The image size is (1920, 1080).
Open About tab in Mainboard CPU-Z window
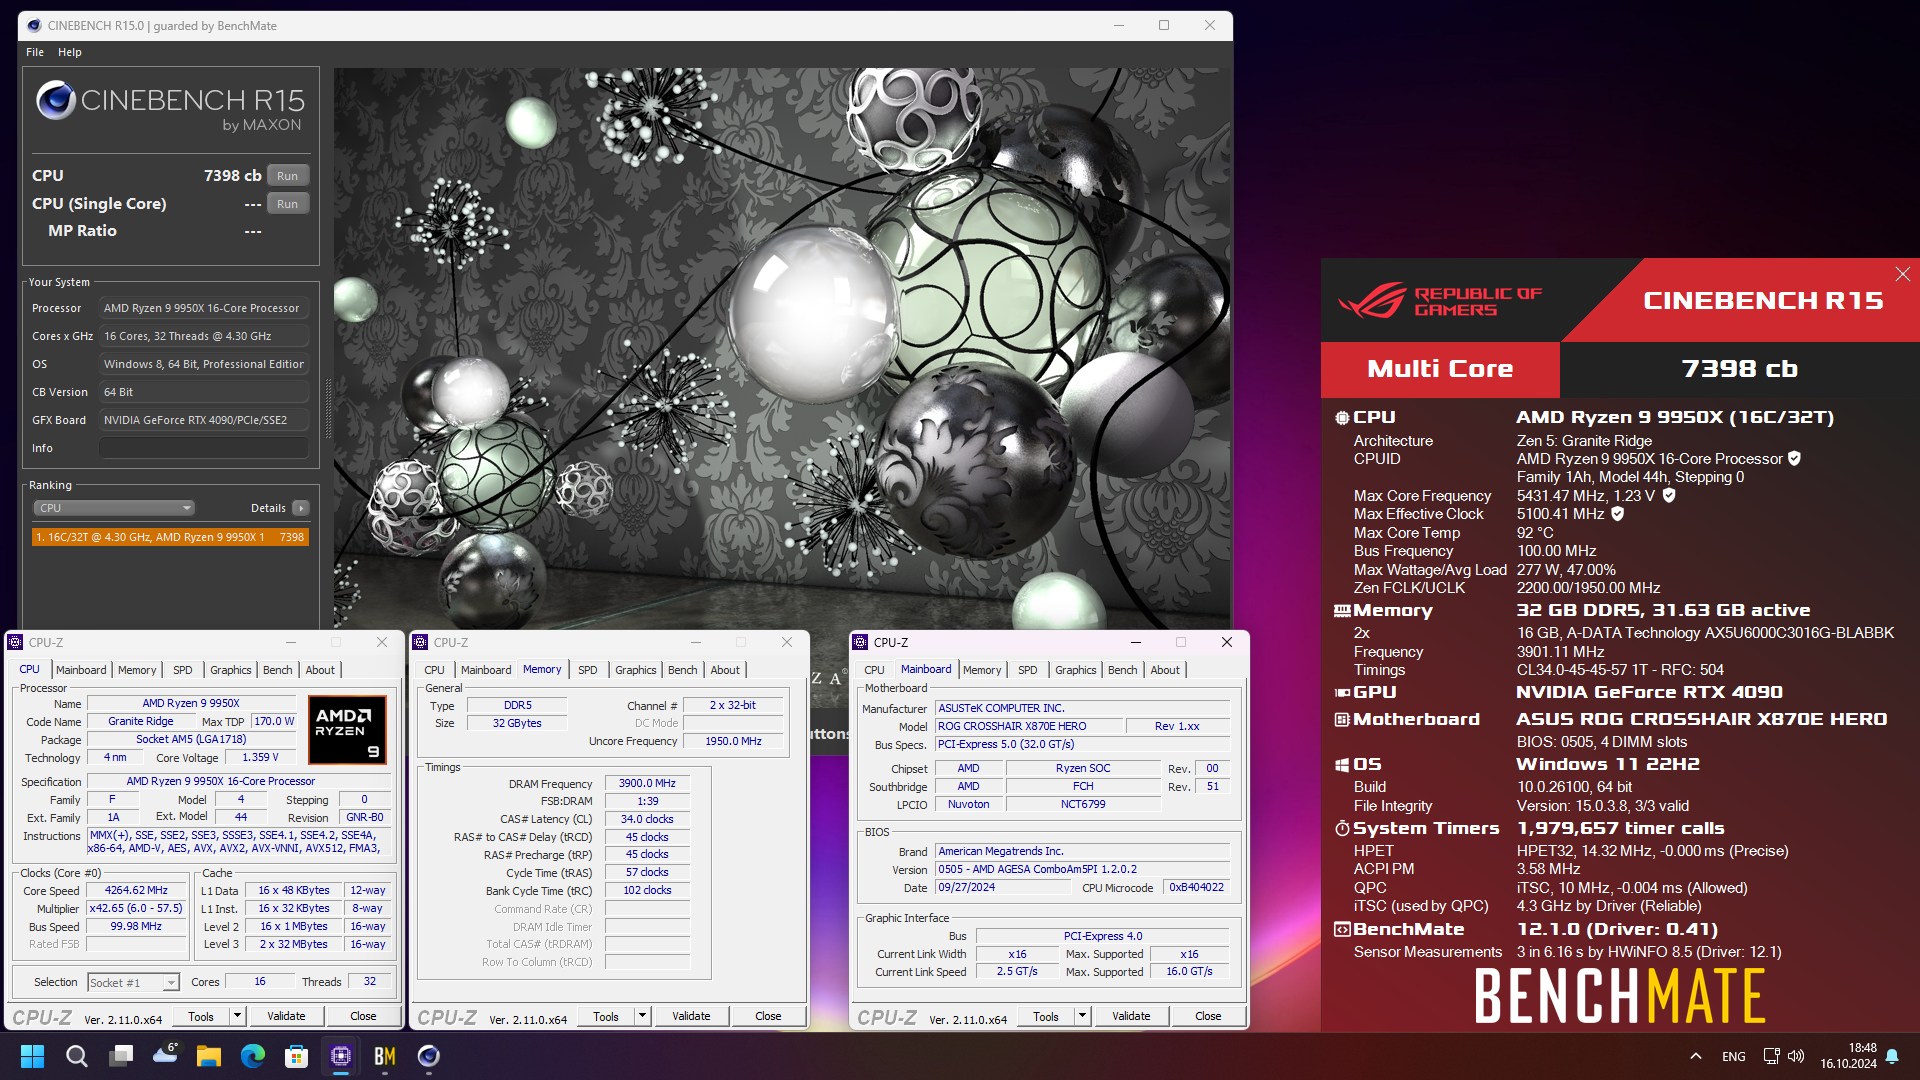[1165, 670]
